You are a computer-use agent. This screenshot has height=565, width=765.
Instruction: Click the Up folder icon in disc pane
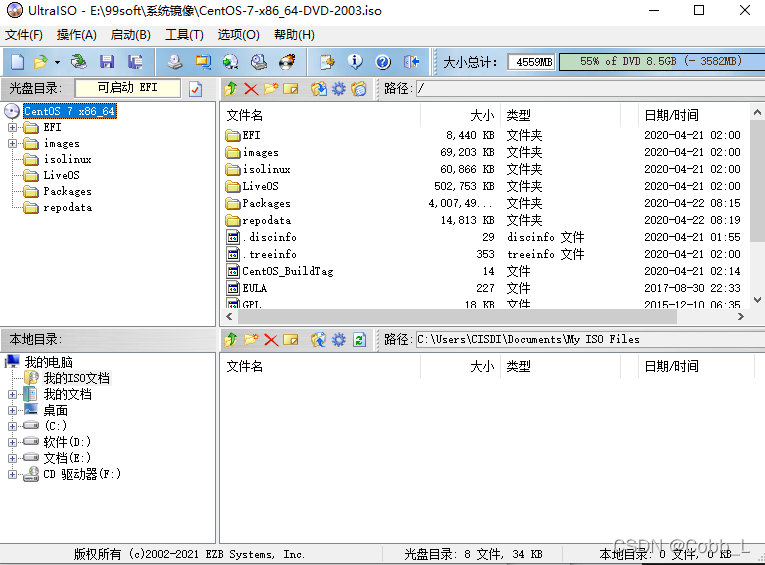point(231,88)
